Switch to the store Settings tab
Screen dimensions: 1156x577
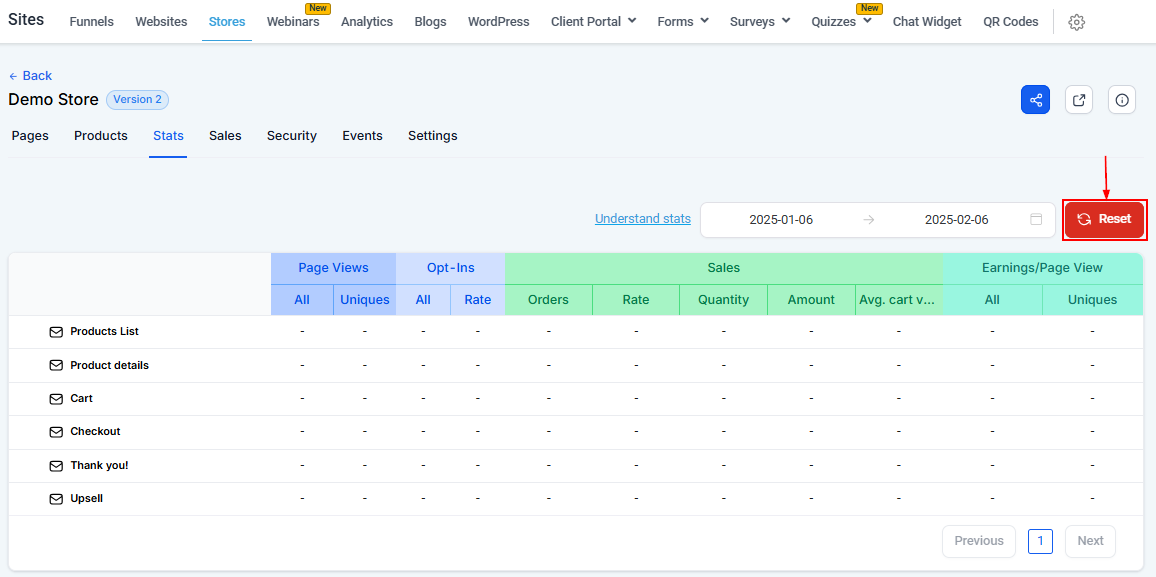(433, 136)
